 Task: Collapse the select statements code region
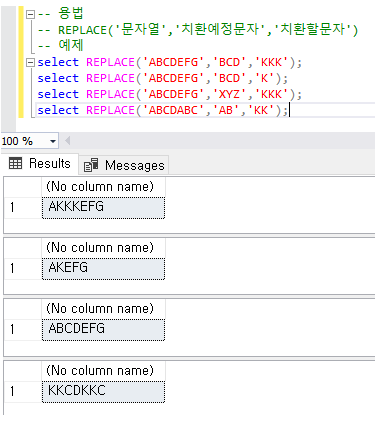click(30, 62)
